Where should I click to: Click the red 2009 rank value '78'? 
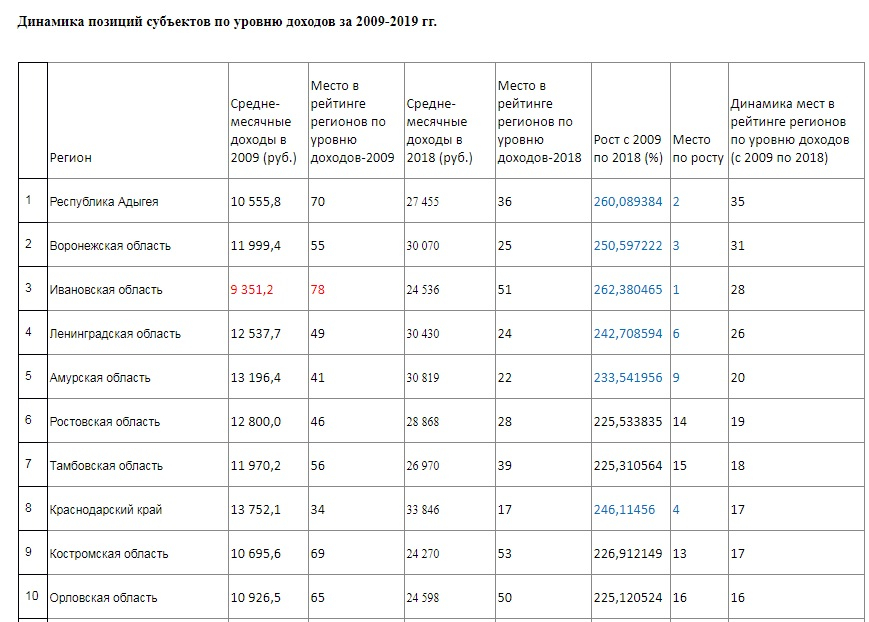(x=318, y=289)
